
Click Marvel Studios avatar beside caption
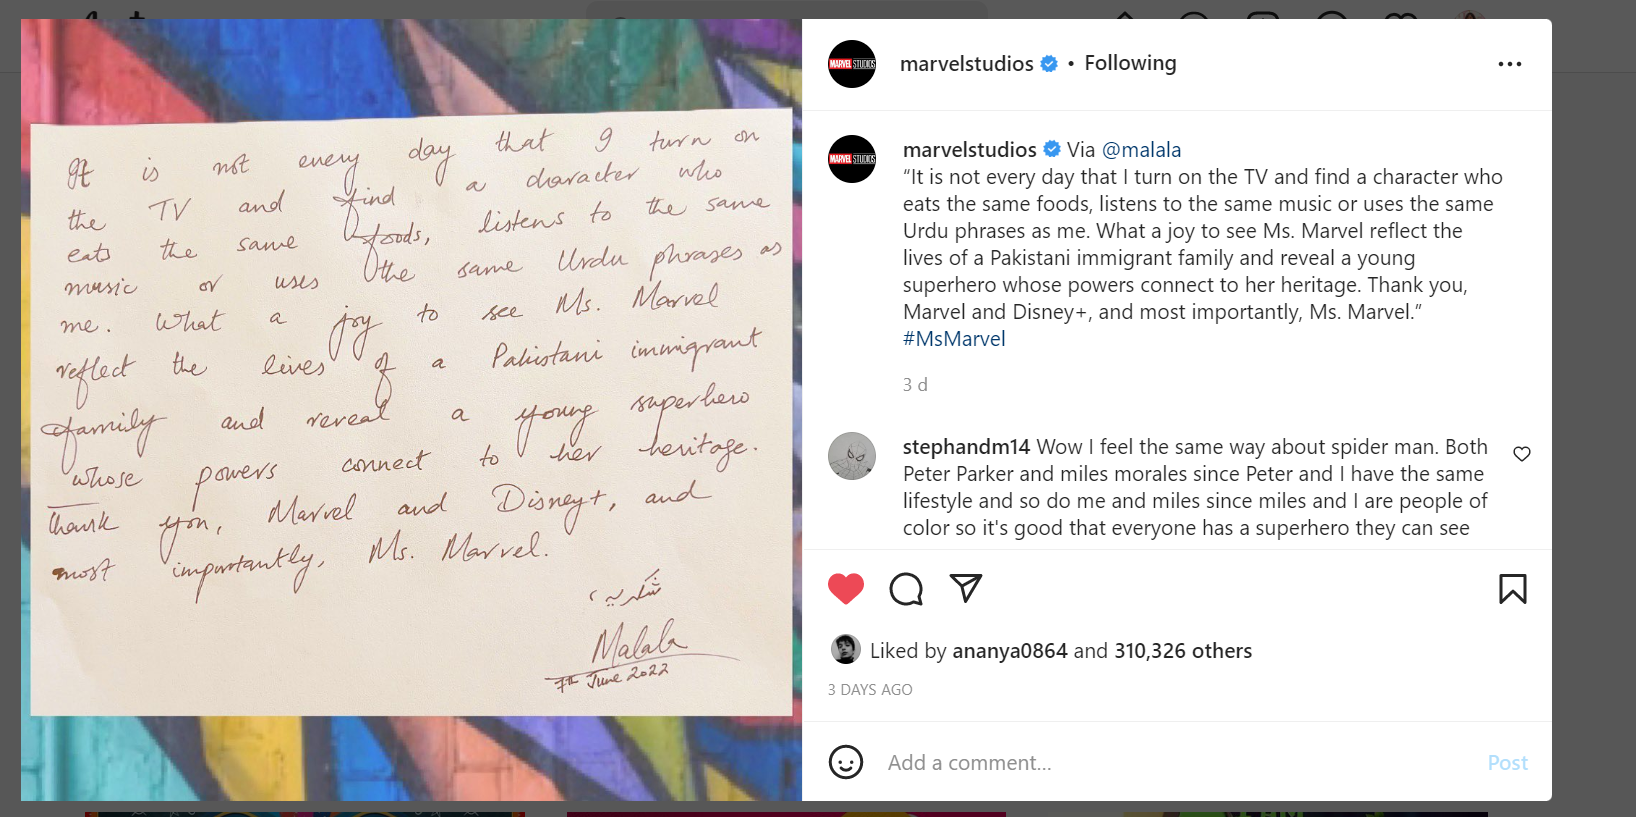[852, 159]
